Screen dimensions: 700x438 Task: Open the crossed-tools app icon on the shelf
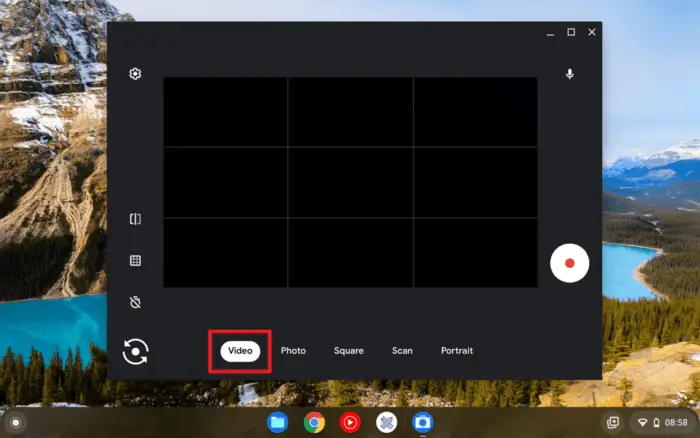coord(387,422)
